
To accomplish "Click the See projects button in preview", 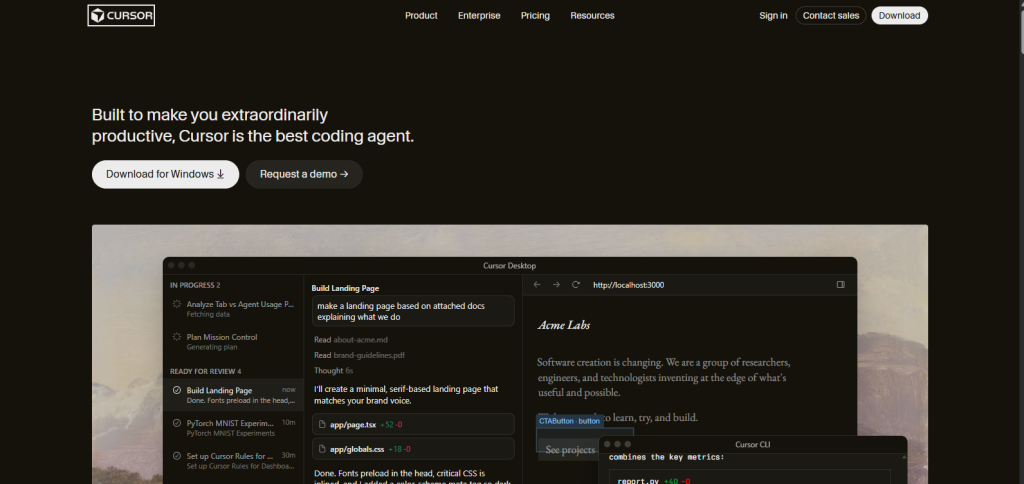I will pyautogui.click(x=570, y=449).
